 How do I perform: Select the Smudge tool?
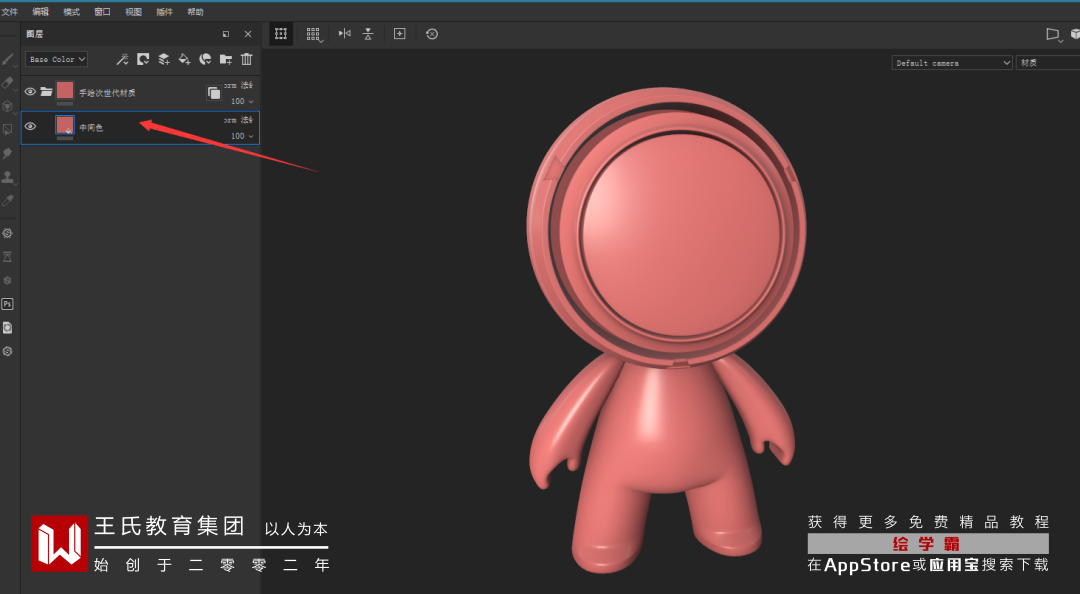8,153
